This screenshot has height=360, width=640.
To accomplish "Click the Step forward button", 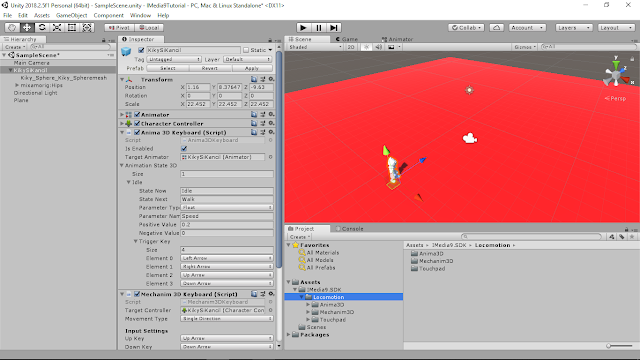I will (334, 28).
